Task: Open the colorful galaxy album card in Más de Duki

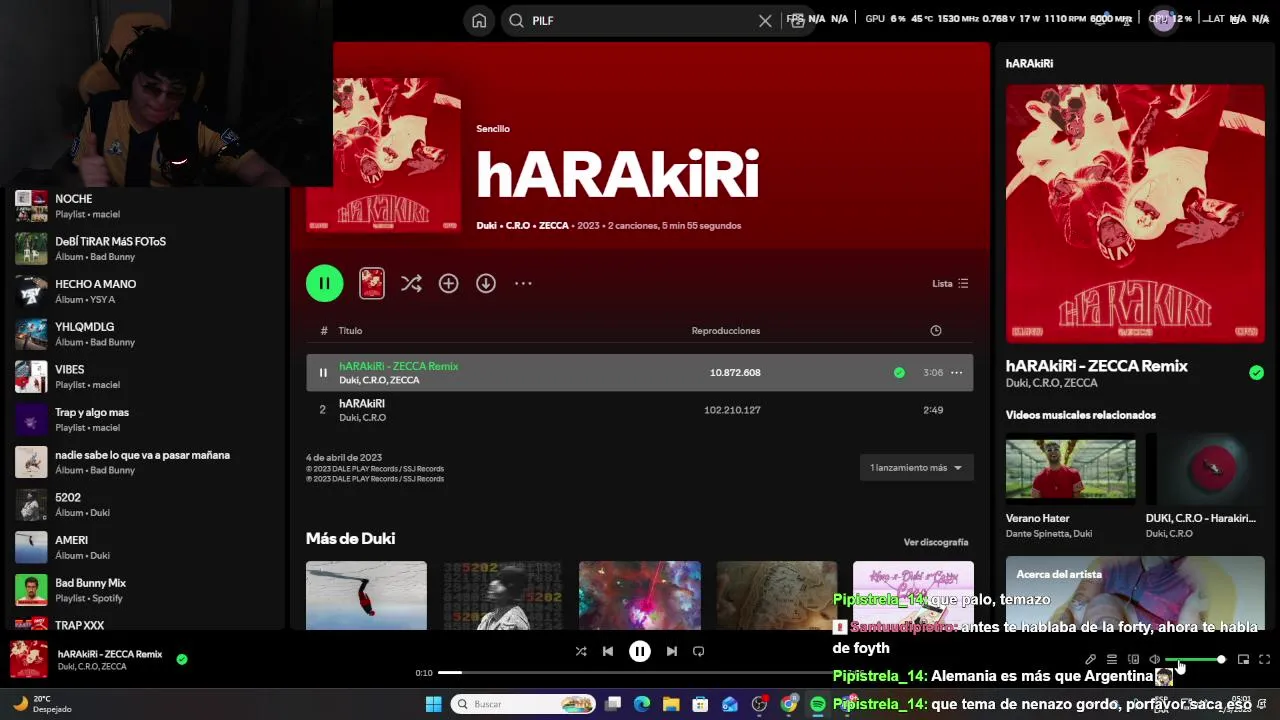Action: coord(640,596)
